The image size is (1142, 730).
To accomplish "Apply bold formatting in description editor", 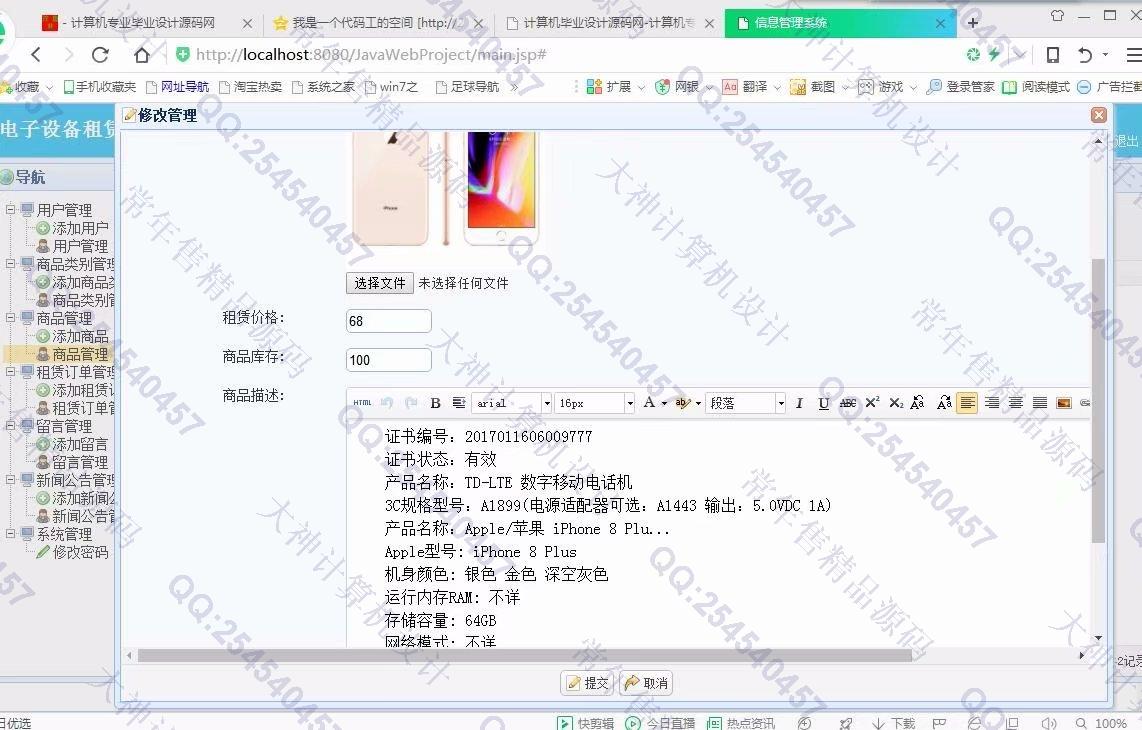I will [x=436, y=403].
